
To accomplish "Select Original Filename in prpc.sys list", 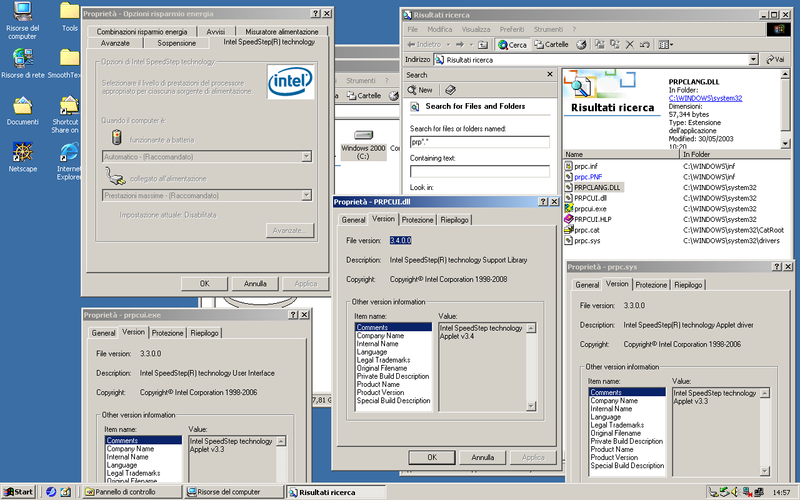I will click(x=615, y=433).
